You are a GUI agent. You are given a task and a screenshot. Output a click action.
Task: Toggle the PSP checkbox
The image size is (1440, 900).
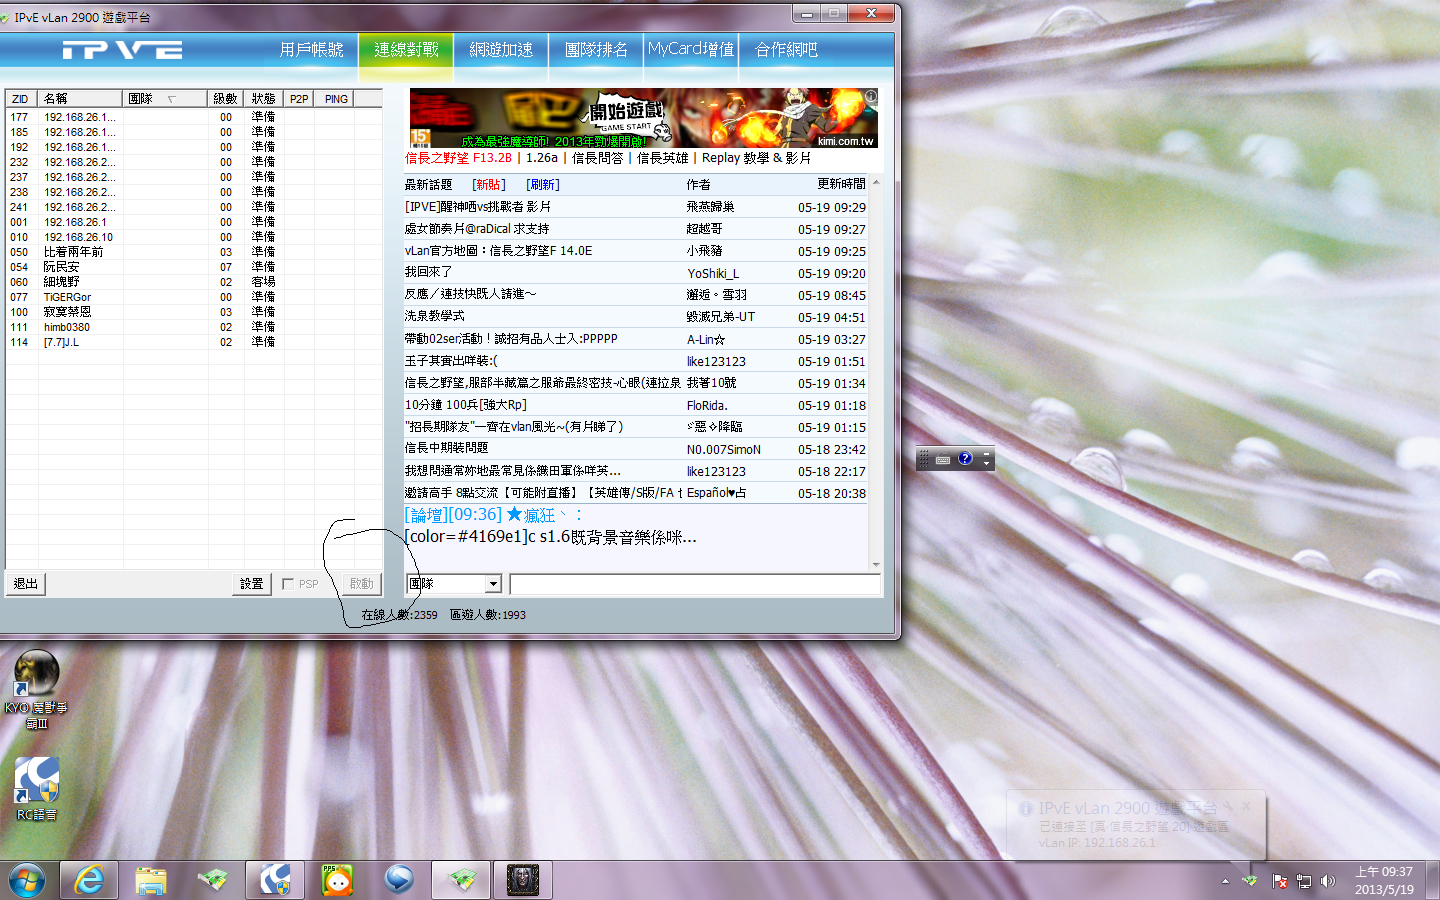click(x=288, y=584)
